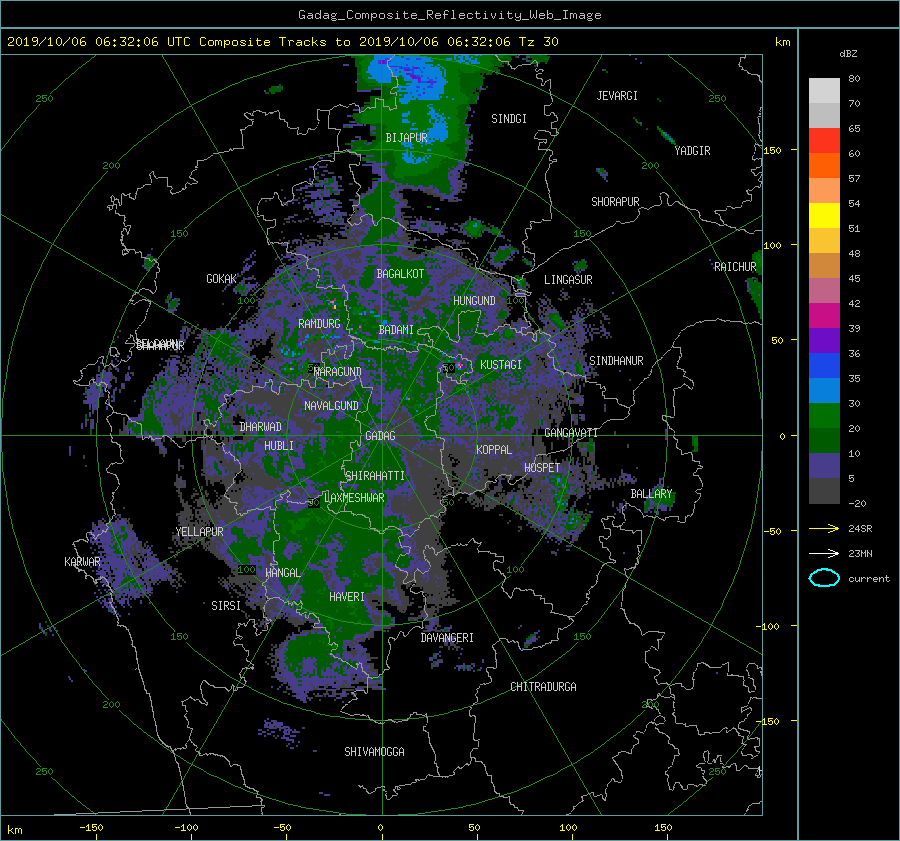Click the 'LINGASUR' city label
This screenshot has height=841, width=900.
coord(568,280)
